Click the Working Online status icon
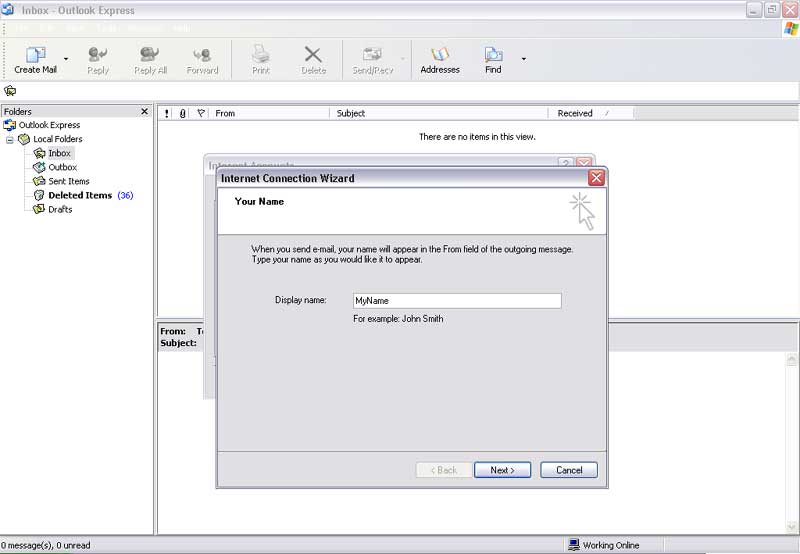The image size is (800, 554). click(574, 545)
